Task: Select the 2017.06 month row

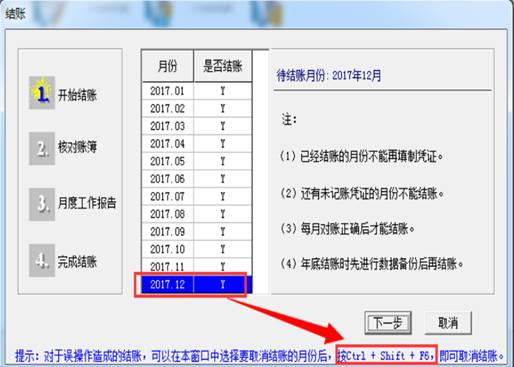Action: pos(197,179)
